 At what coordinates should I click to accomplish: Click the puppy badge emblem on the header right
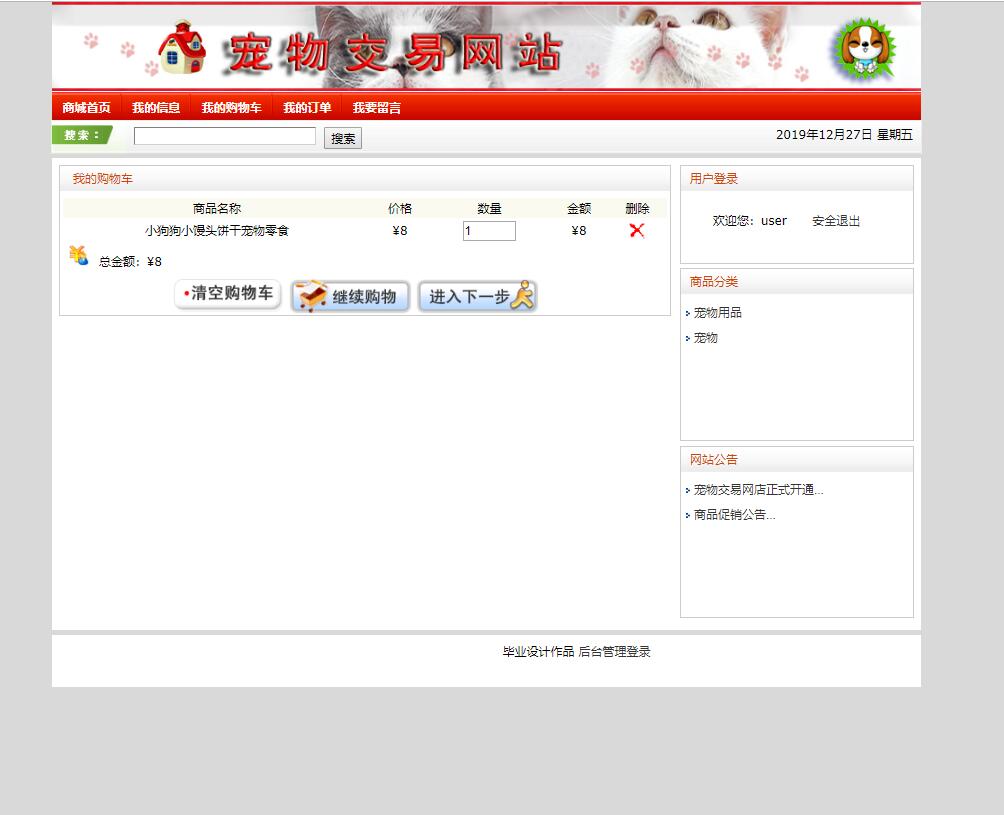[866, 46]
